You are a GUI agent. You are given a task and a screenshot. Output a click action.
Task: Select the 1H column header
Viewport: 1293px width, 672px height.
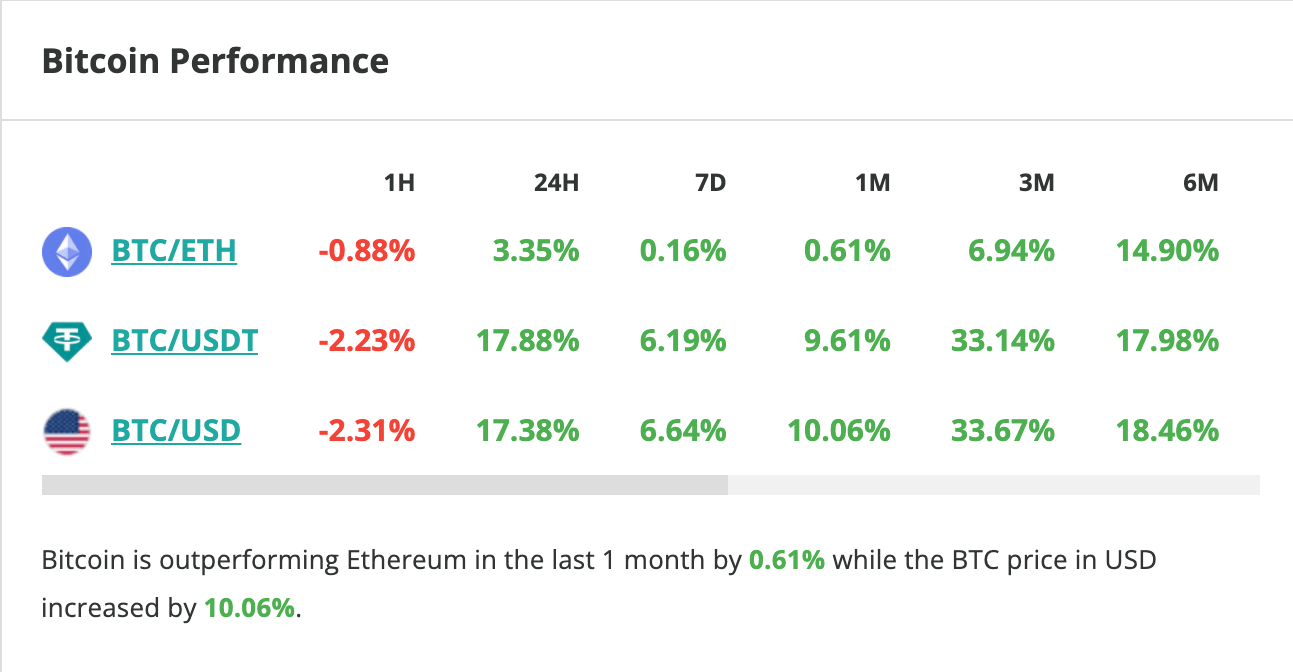[399, 183]
